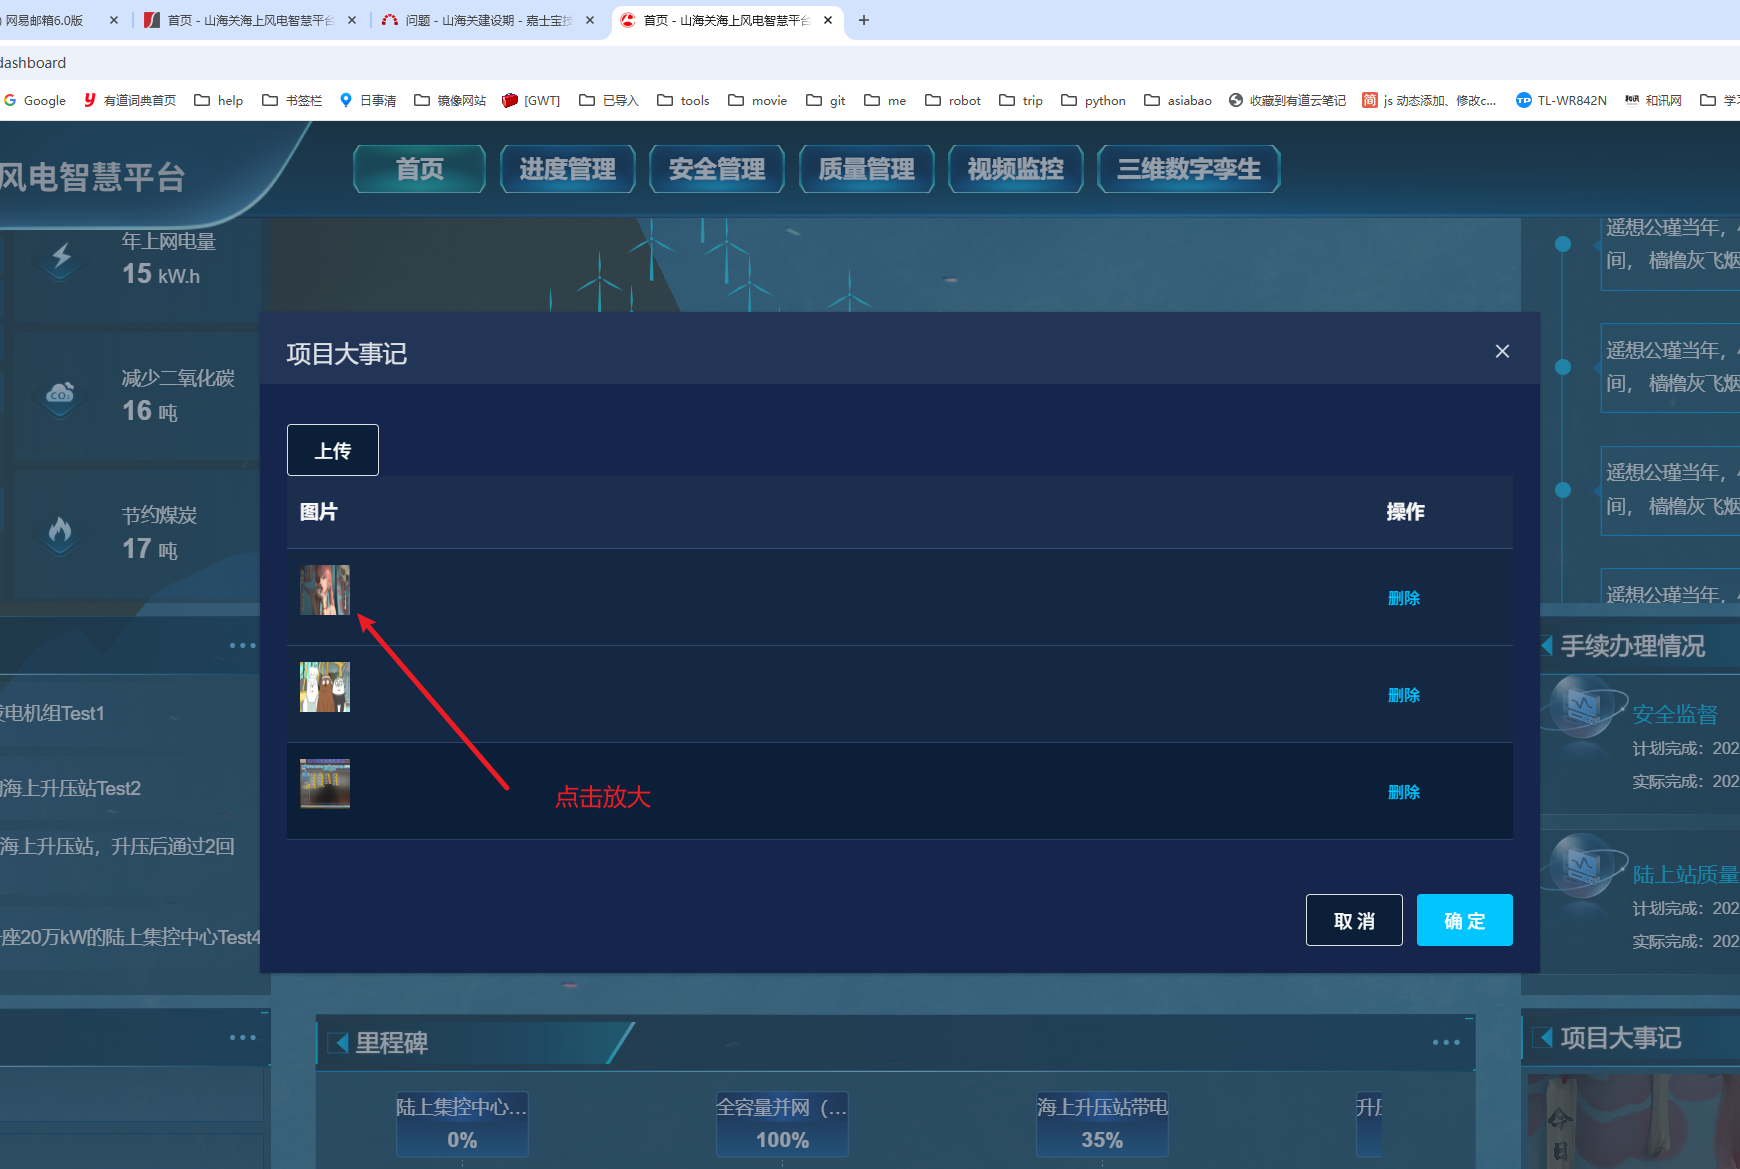Open the 镜像网站 bookmark folder

tap(450, 100)
